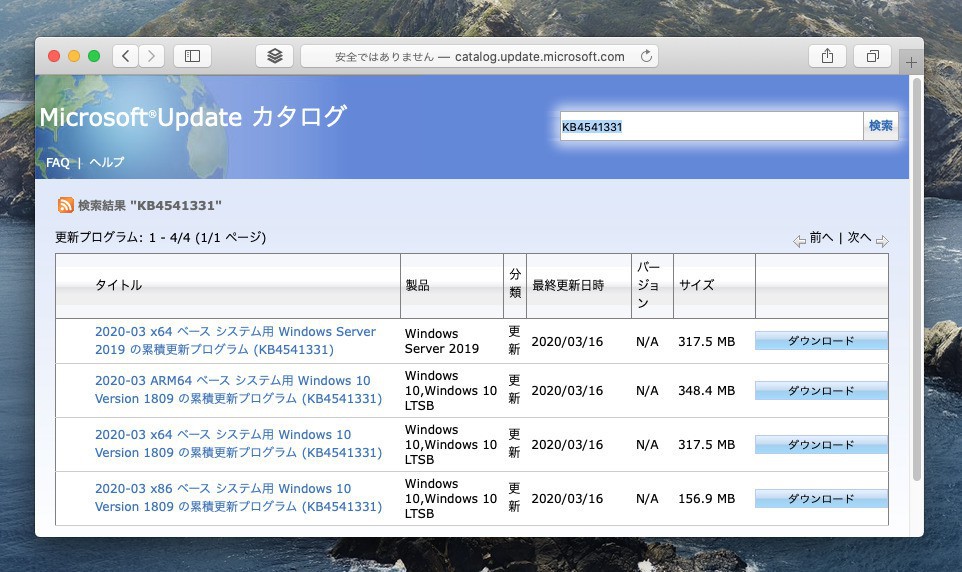Open the Windows Server 2019 x64 update link
The image size is (962, 572).
[x=235, y=341]
